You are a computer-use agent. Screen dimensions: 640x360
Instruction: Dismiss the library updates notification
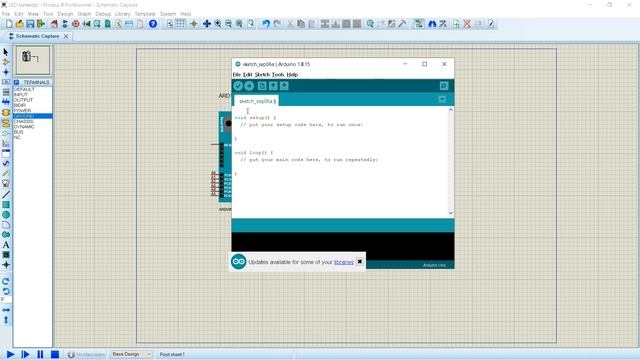[x=360, y=262]
